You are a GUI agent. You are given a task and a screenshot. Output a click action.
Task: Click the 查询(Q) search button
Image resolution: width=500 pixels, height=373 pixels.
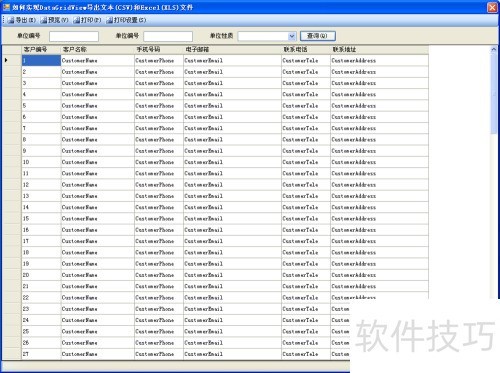click(318, 36)
